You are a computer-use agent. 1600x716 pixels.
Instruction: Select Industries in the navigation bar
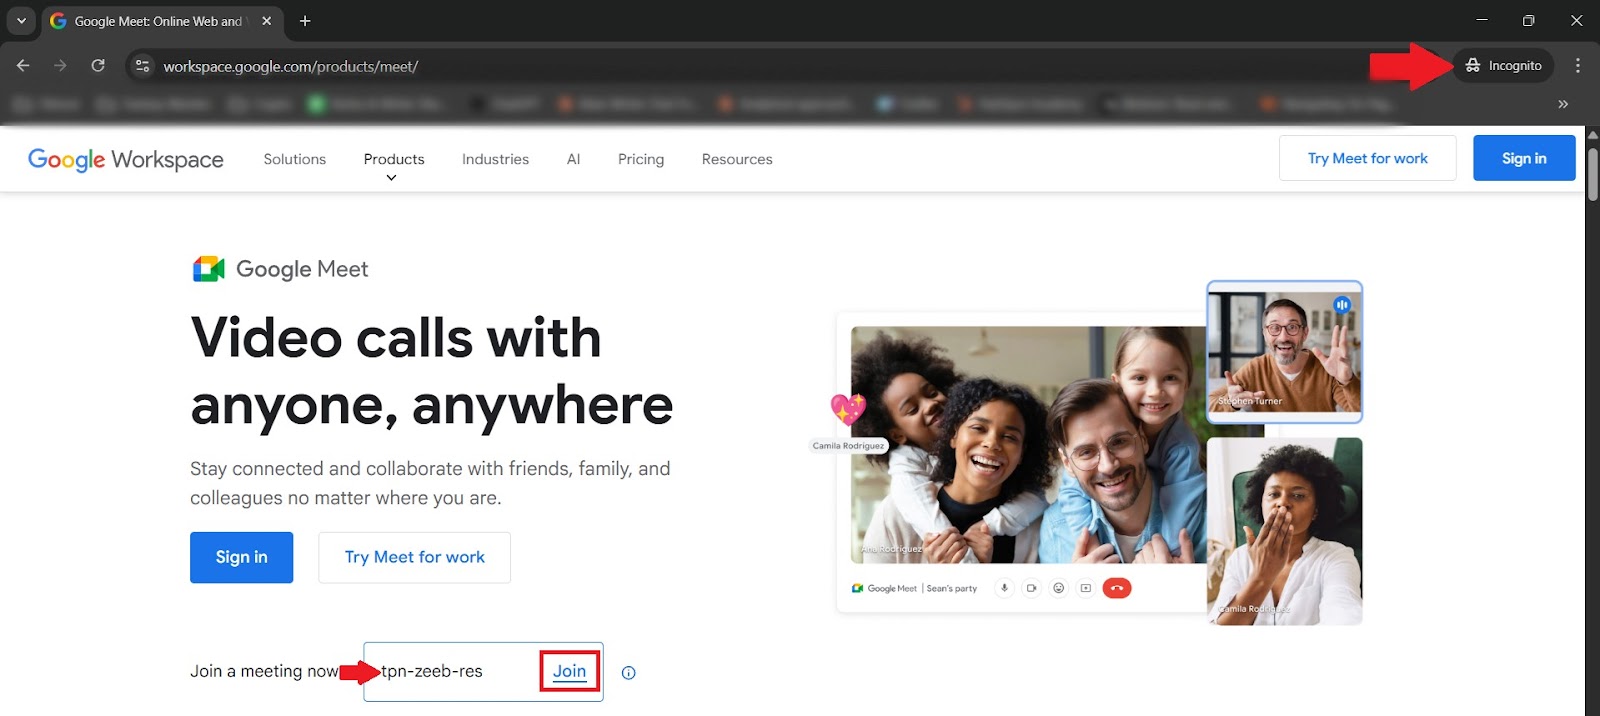495,159
